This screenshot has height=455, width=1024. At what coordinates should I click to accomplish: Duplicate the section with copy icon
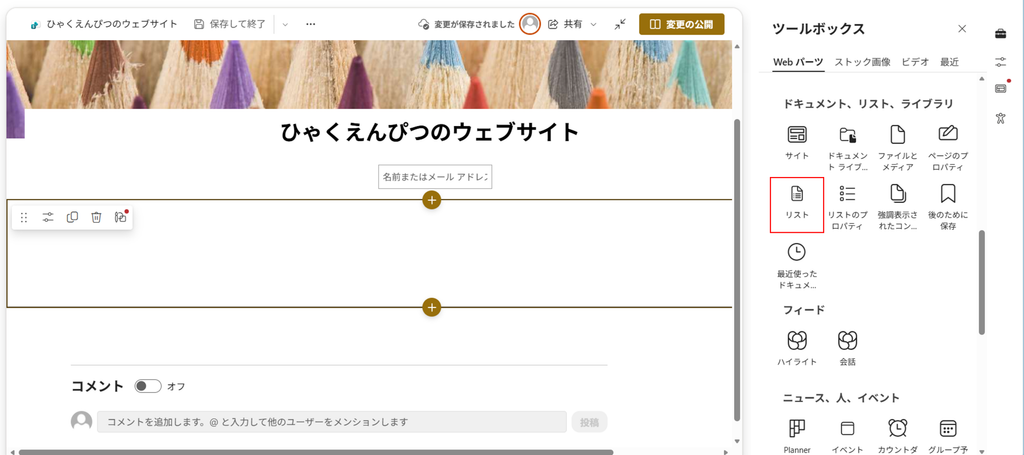[72, 217]
